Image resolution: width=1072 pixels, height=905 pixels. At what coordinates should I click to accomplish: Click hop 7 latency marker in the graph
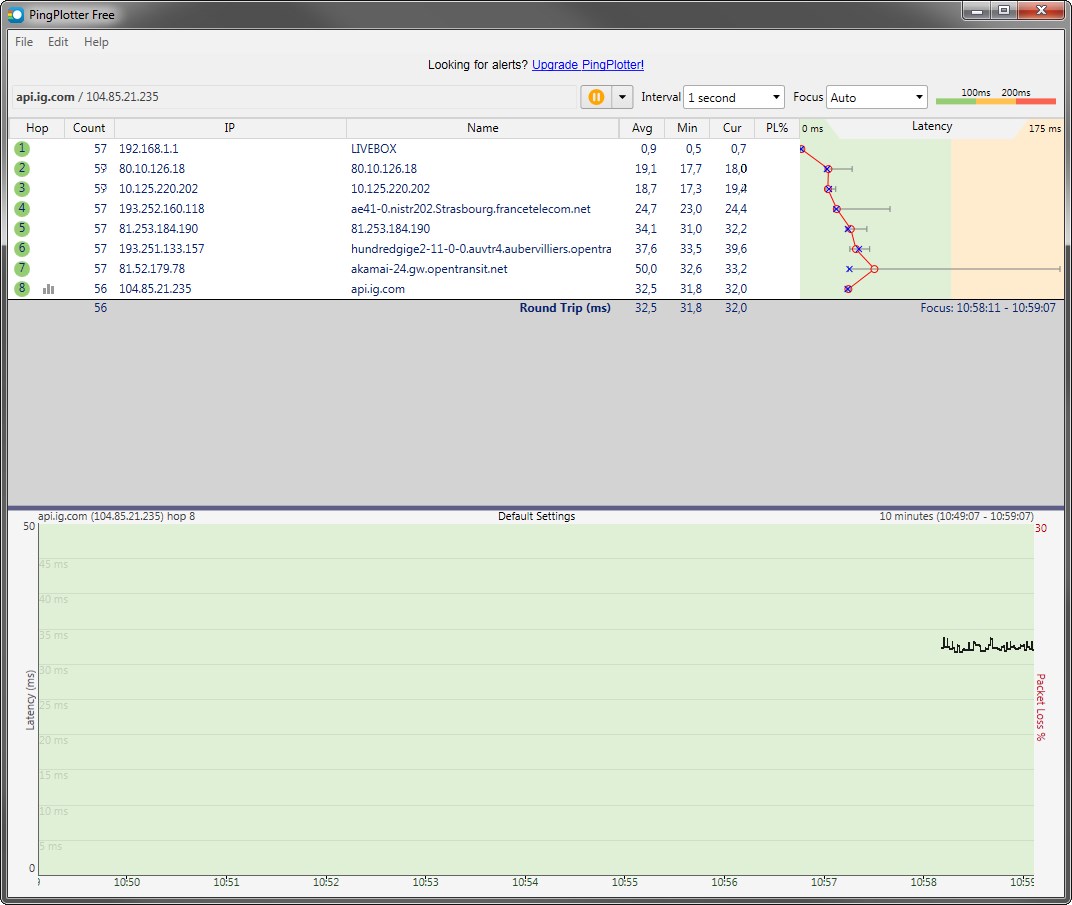coord(874,269)
